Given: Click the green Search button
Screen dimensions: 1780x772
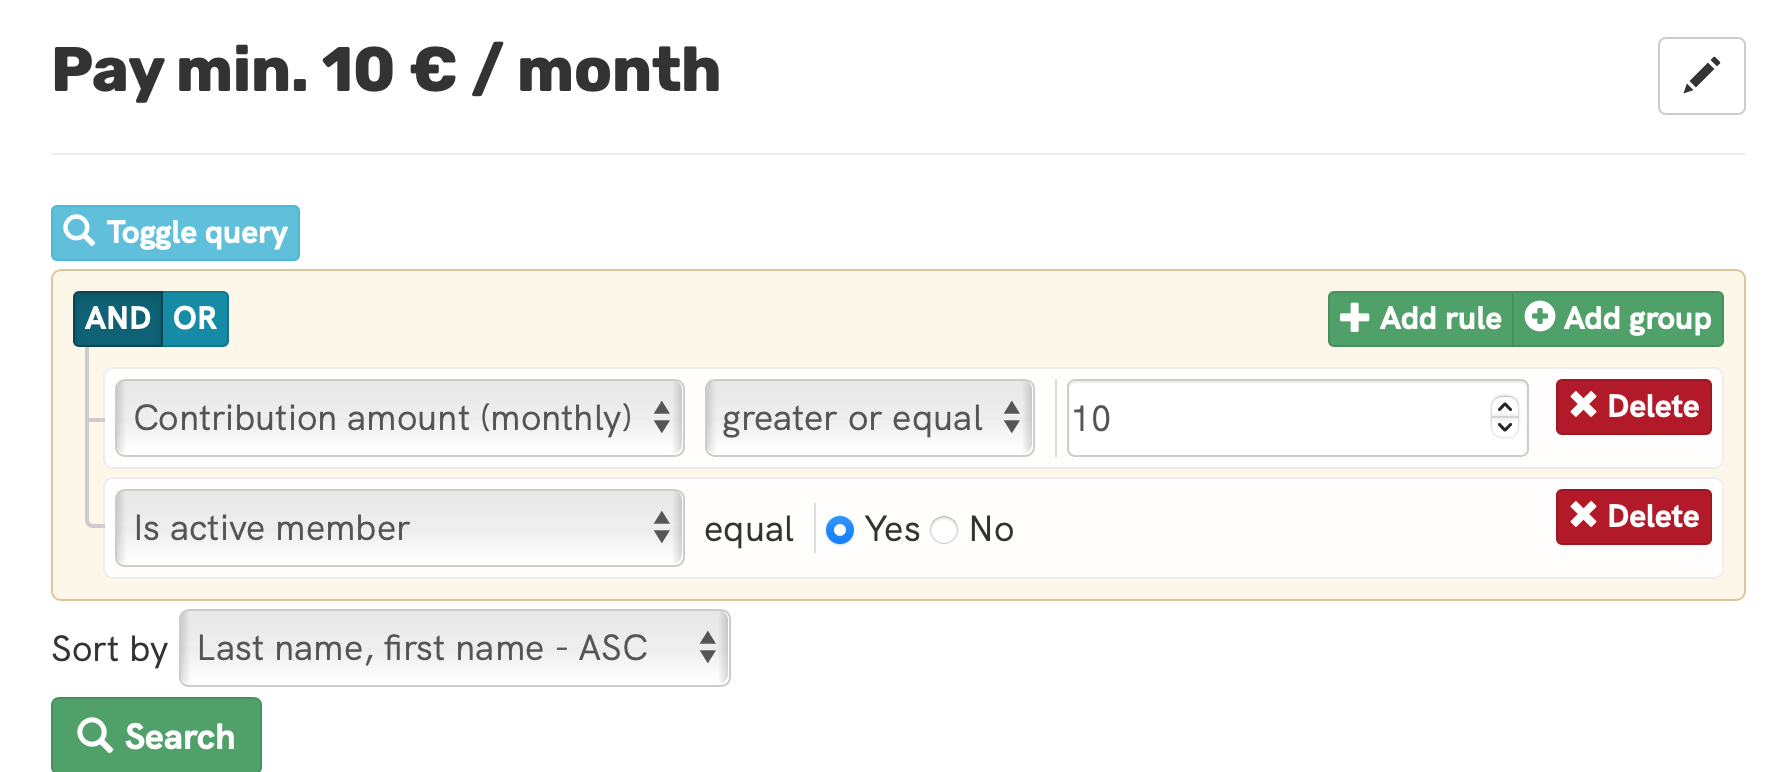Looking at the screenshot, I should (157, 736).
